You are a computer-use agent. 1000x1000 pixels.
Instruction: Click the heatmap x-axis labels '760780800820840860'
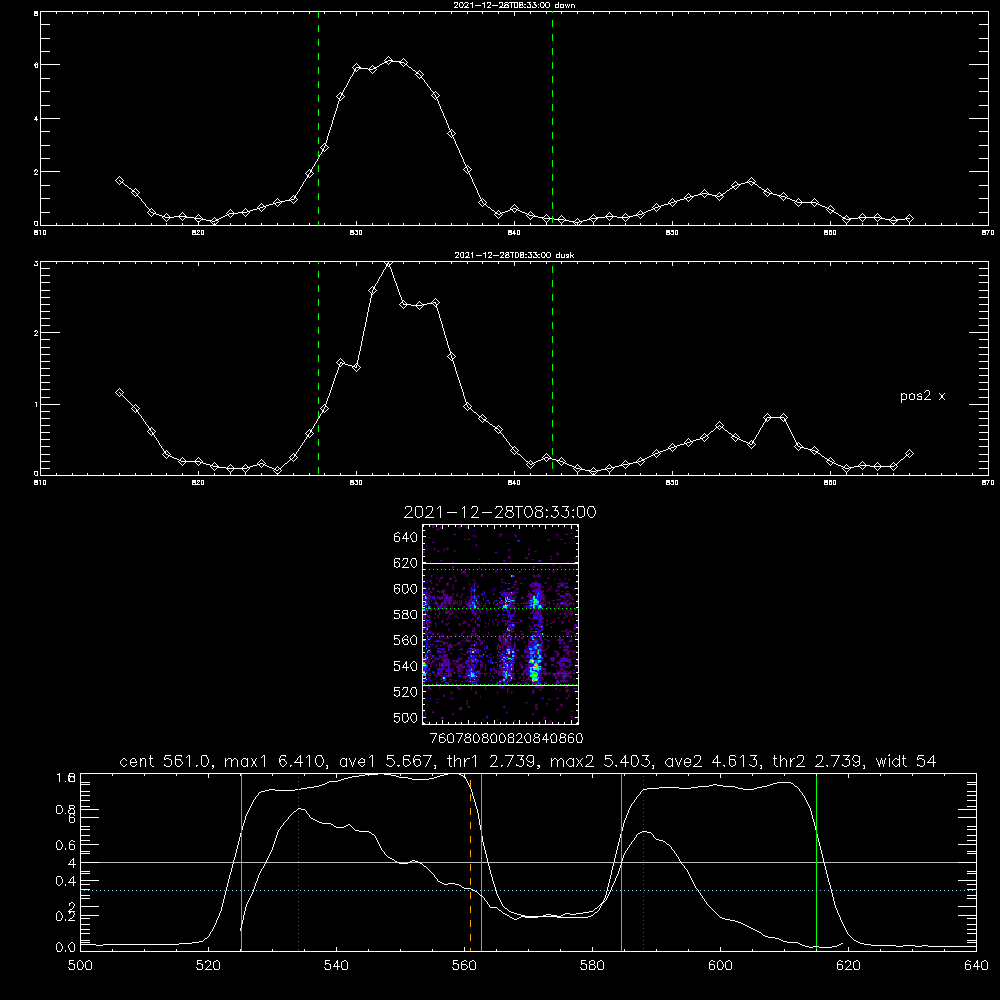click(x=506, y=738)
